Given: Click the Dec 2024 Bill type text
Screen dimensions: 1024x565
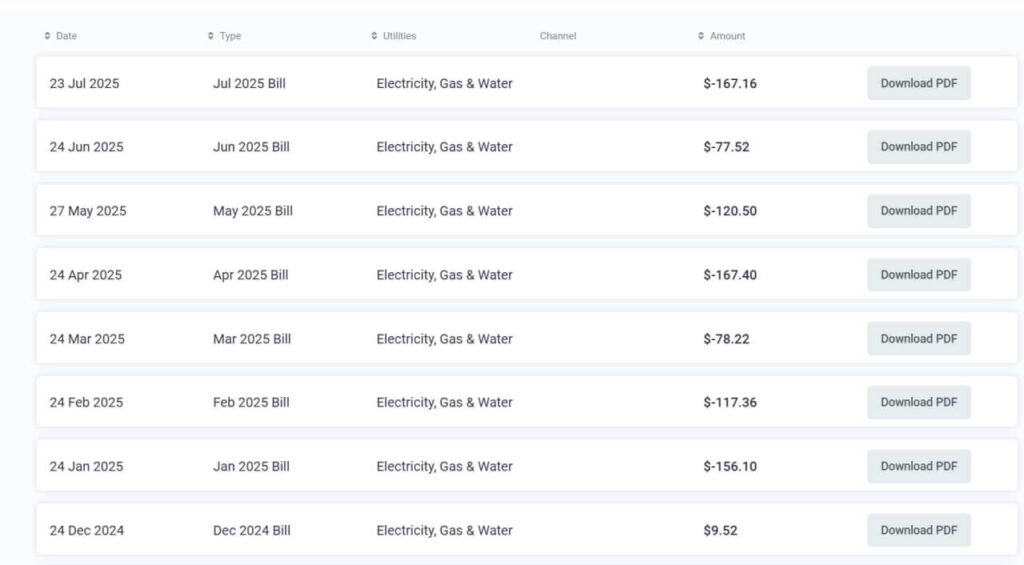Looking at the screenshot, I should 252,530.
